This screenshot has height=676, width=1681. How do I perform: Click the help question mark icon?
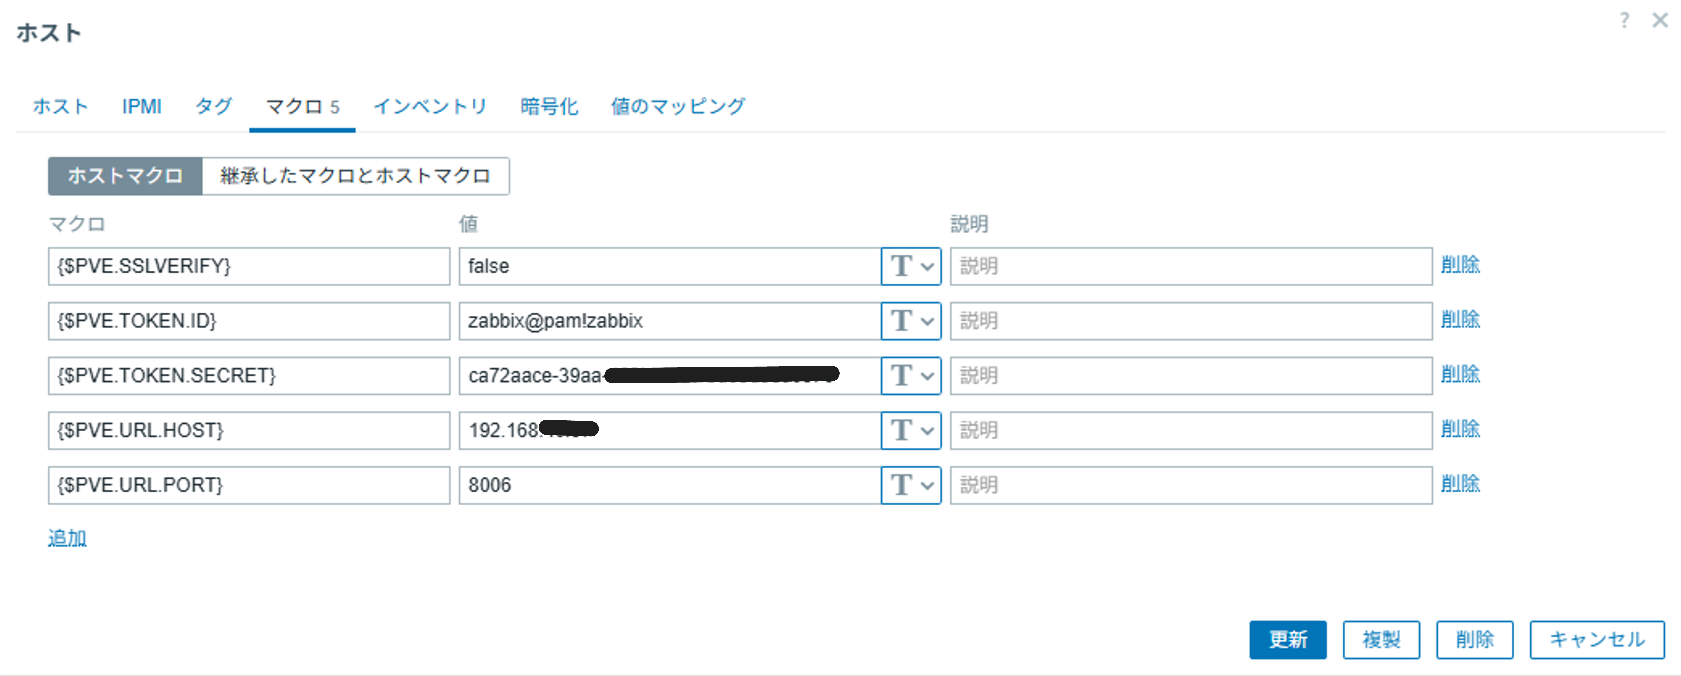click(x=1624, y=20)
